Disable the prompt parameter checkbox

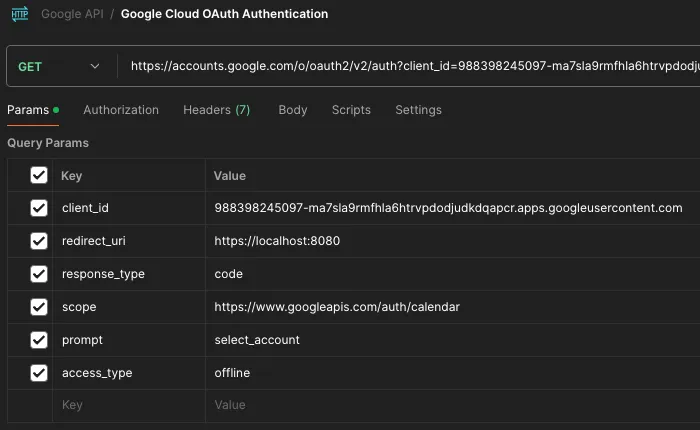[x=39, y=340]
